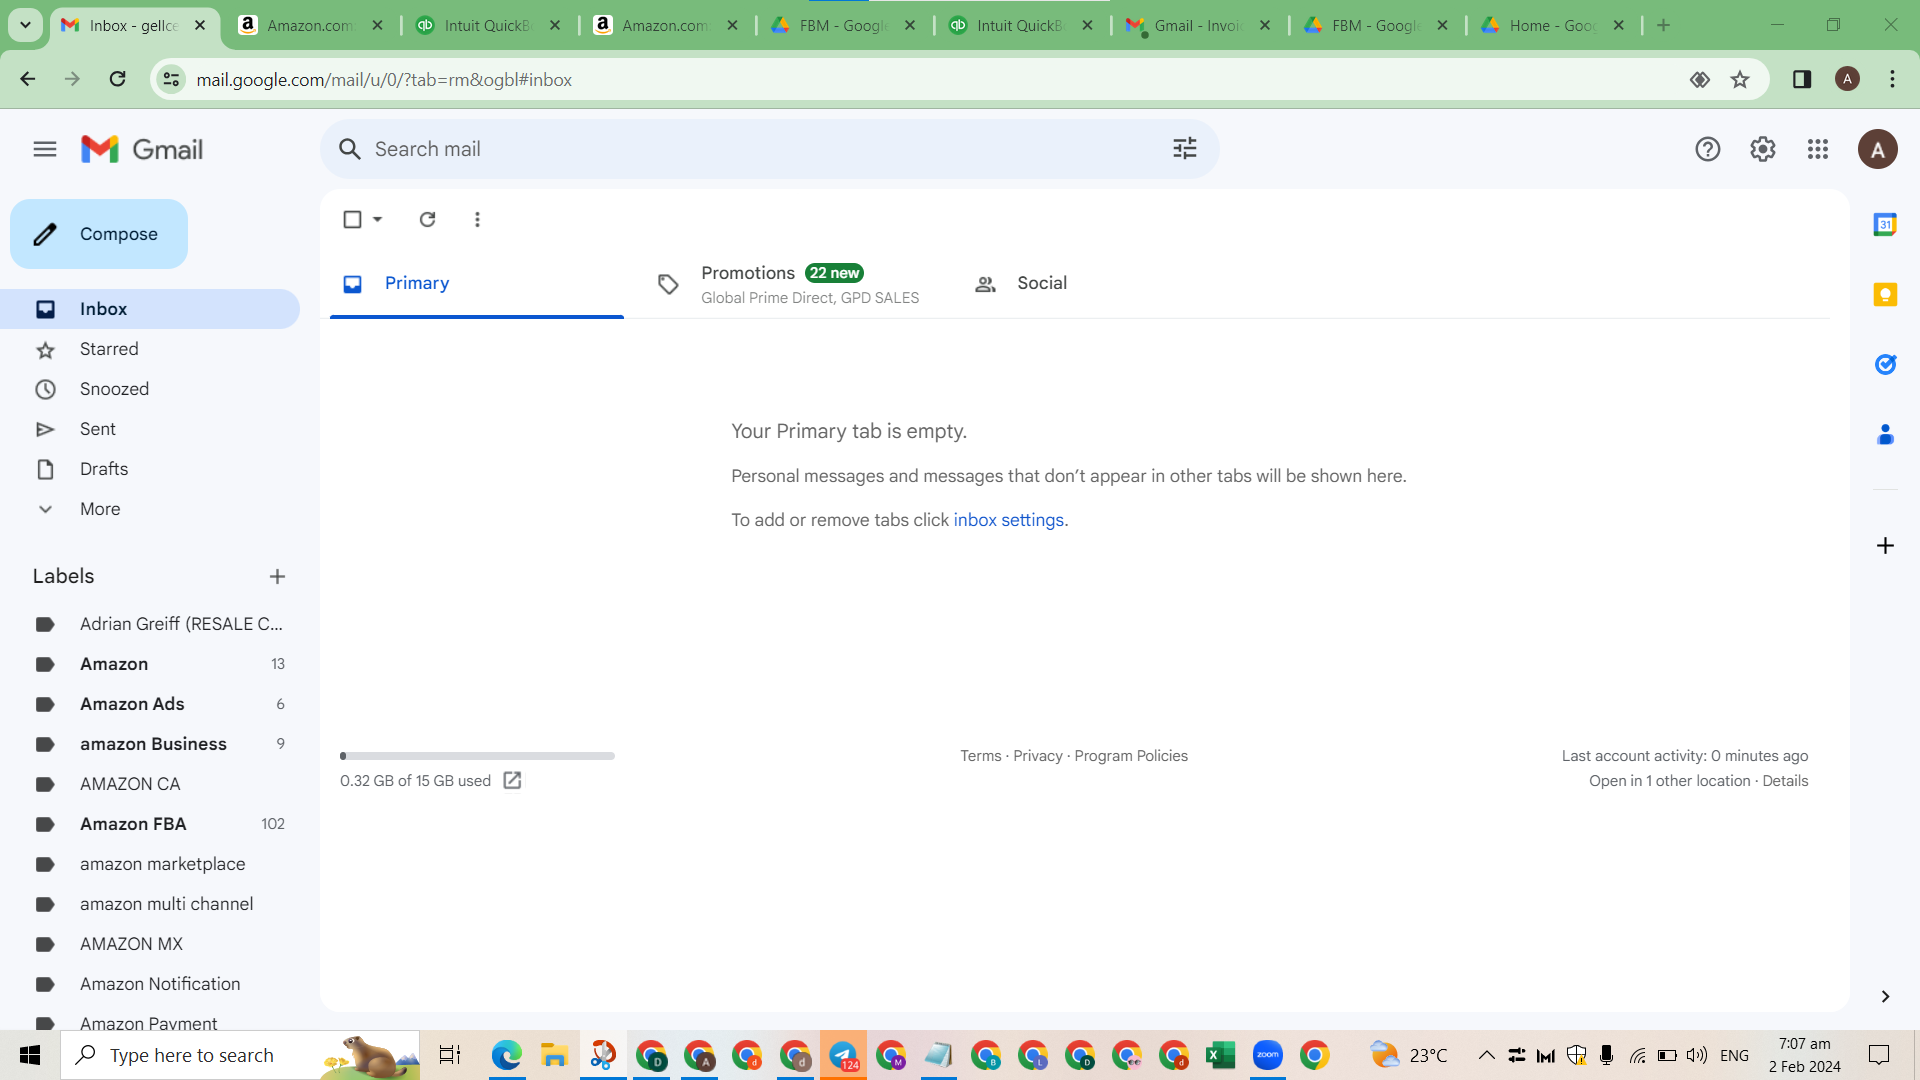The height and width of the screenshot is (1080, 1920).
Task: Open Chrome three-dot menu
Action: 1892,79
